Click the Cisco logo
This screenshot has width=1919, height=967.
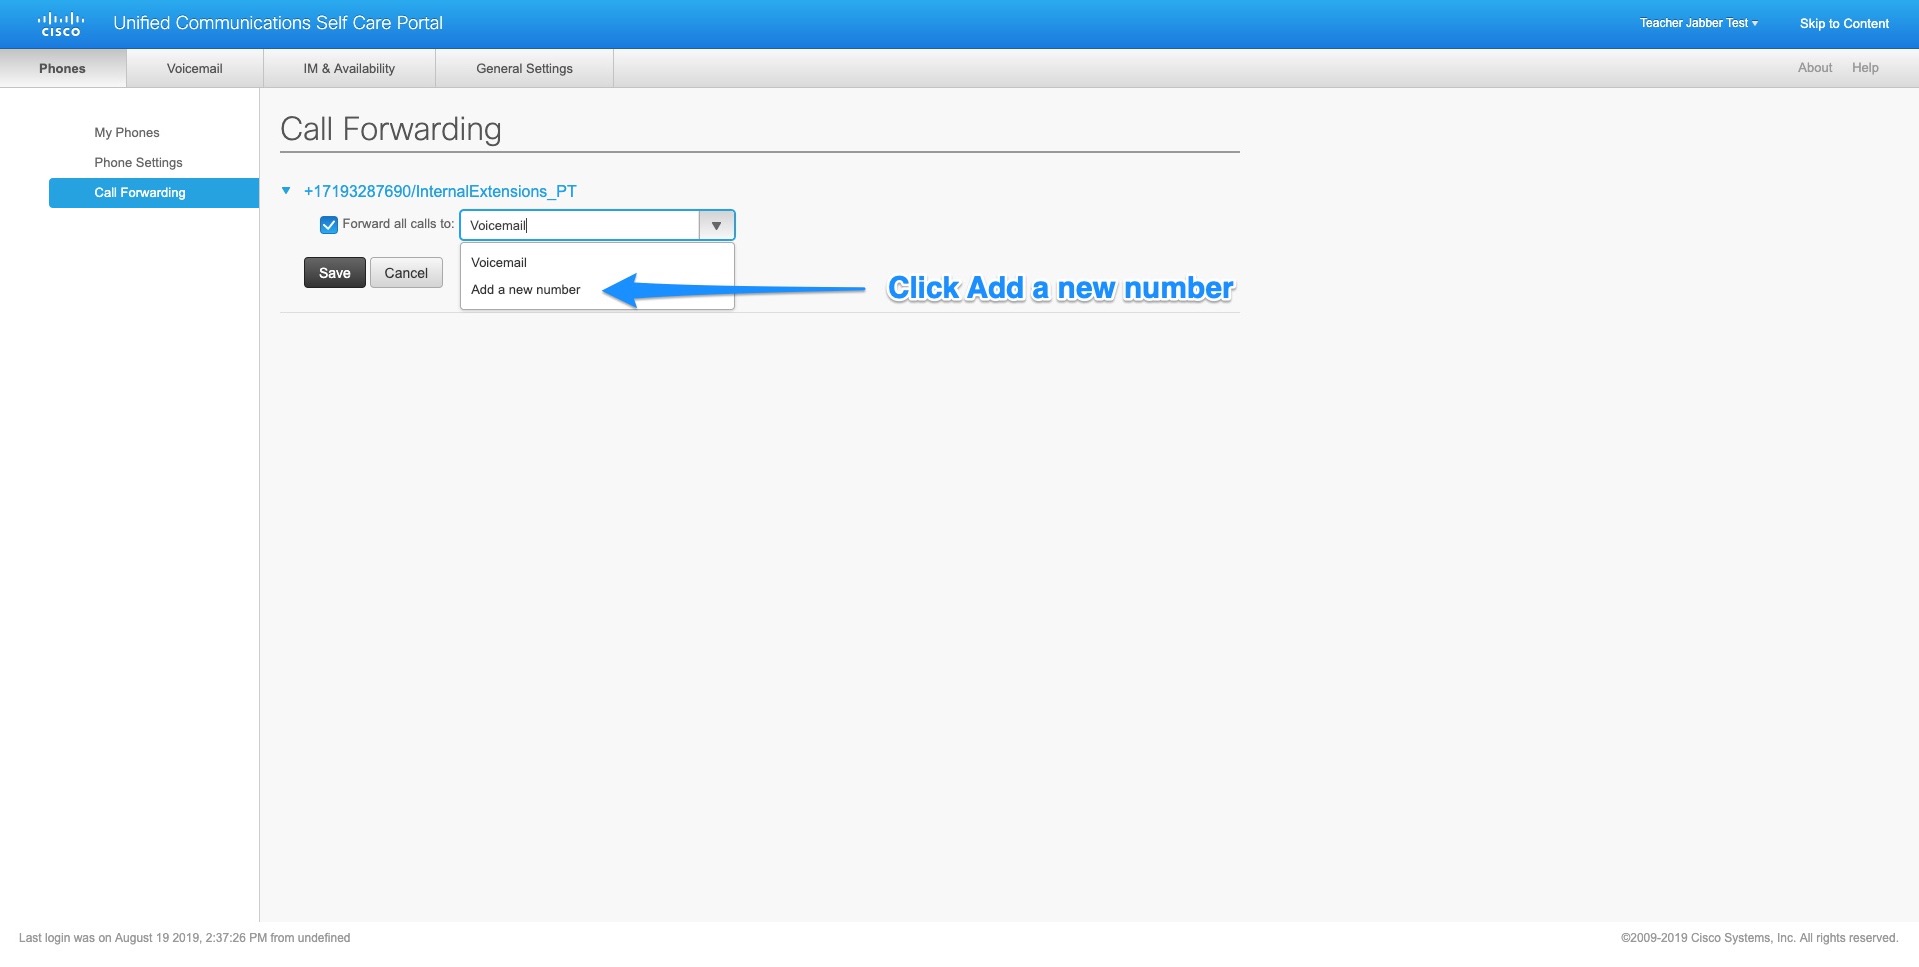tap(61, 24)
